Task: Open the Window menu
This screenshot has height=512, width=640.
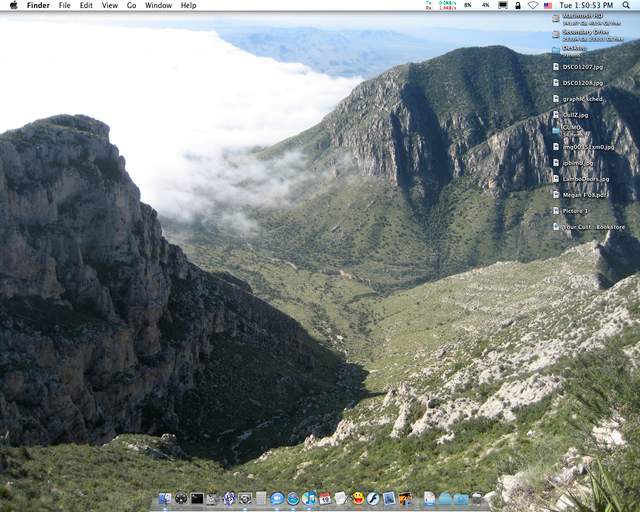Action: point(158,5)
